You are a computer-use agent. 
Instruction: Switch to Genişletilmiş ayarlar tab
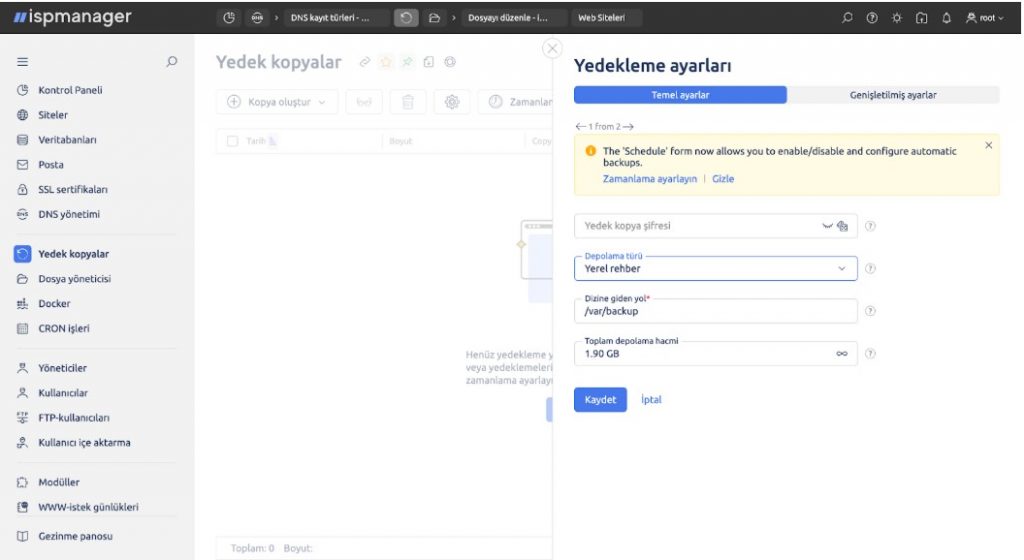893,95
